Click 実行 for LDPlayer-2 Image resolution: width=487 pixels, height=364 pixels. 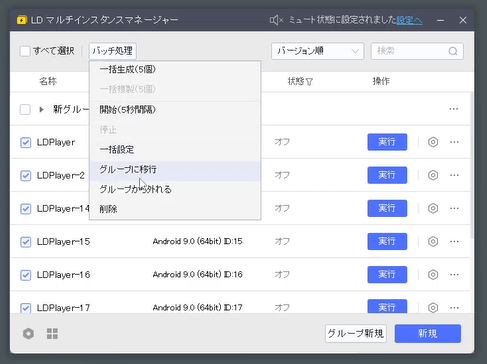click(x=387, y=175)
